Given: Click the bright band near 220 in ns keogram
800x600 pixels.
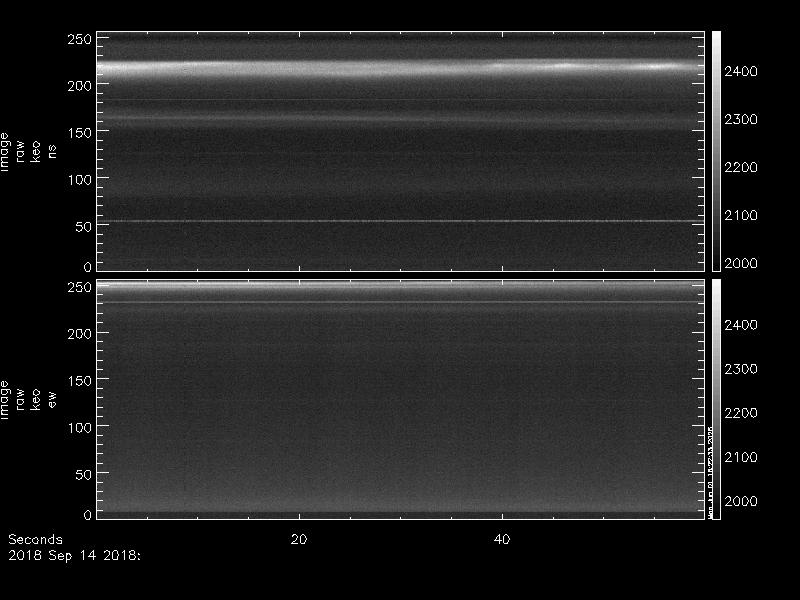Looking at the screenshot, I should (x=401, y=68).
